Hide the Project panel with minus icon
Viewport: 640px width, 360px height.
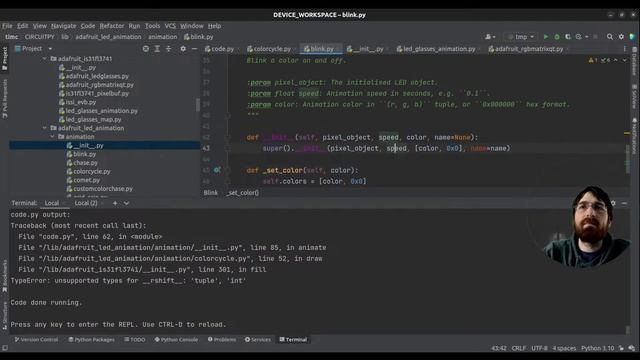[x=194, y=49]
